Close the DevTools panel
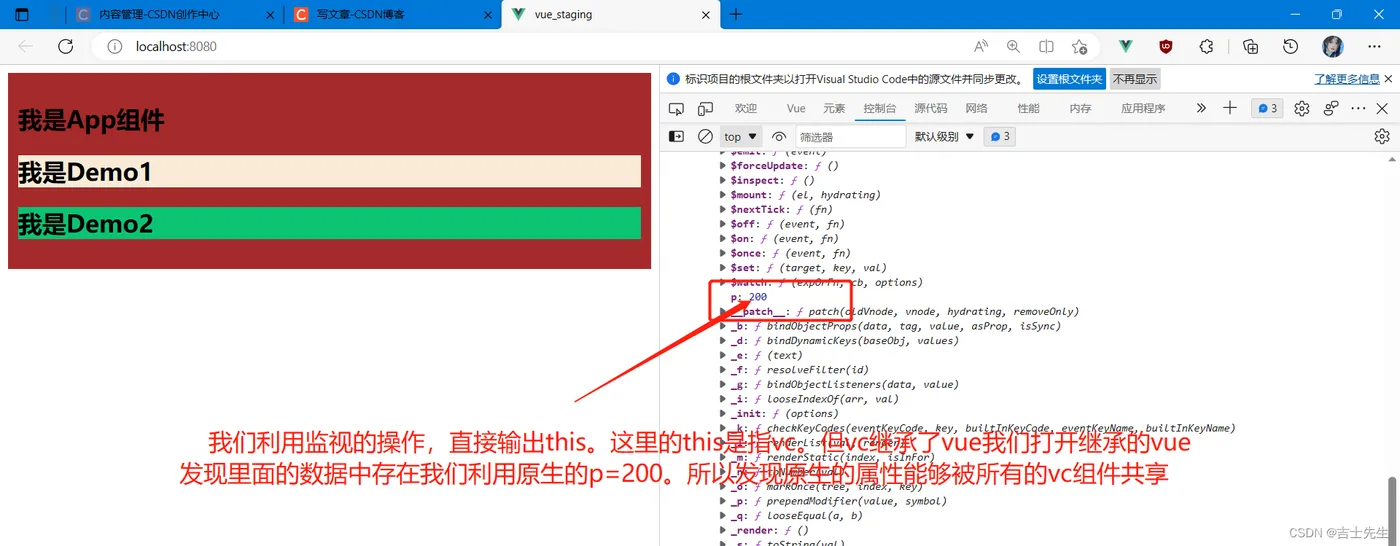 coord(1383,108)
